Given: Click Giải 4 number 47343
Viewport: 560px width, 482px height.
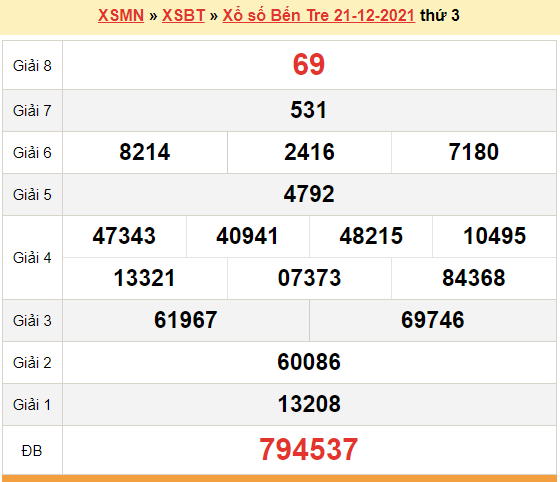Looking at the screenshot, I should click(124, 236).
